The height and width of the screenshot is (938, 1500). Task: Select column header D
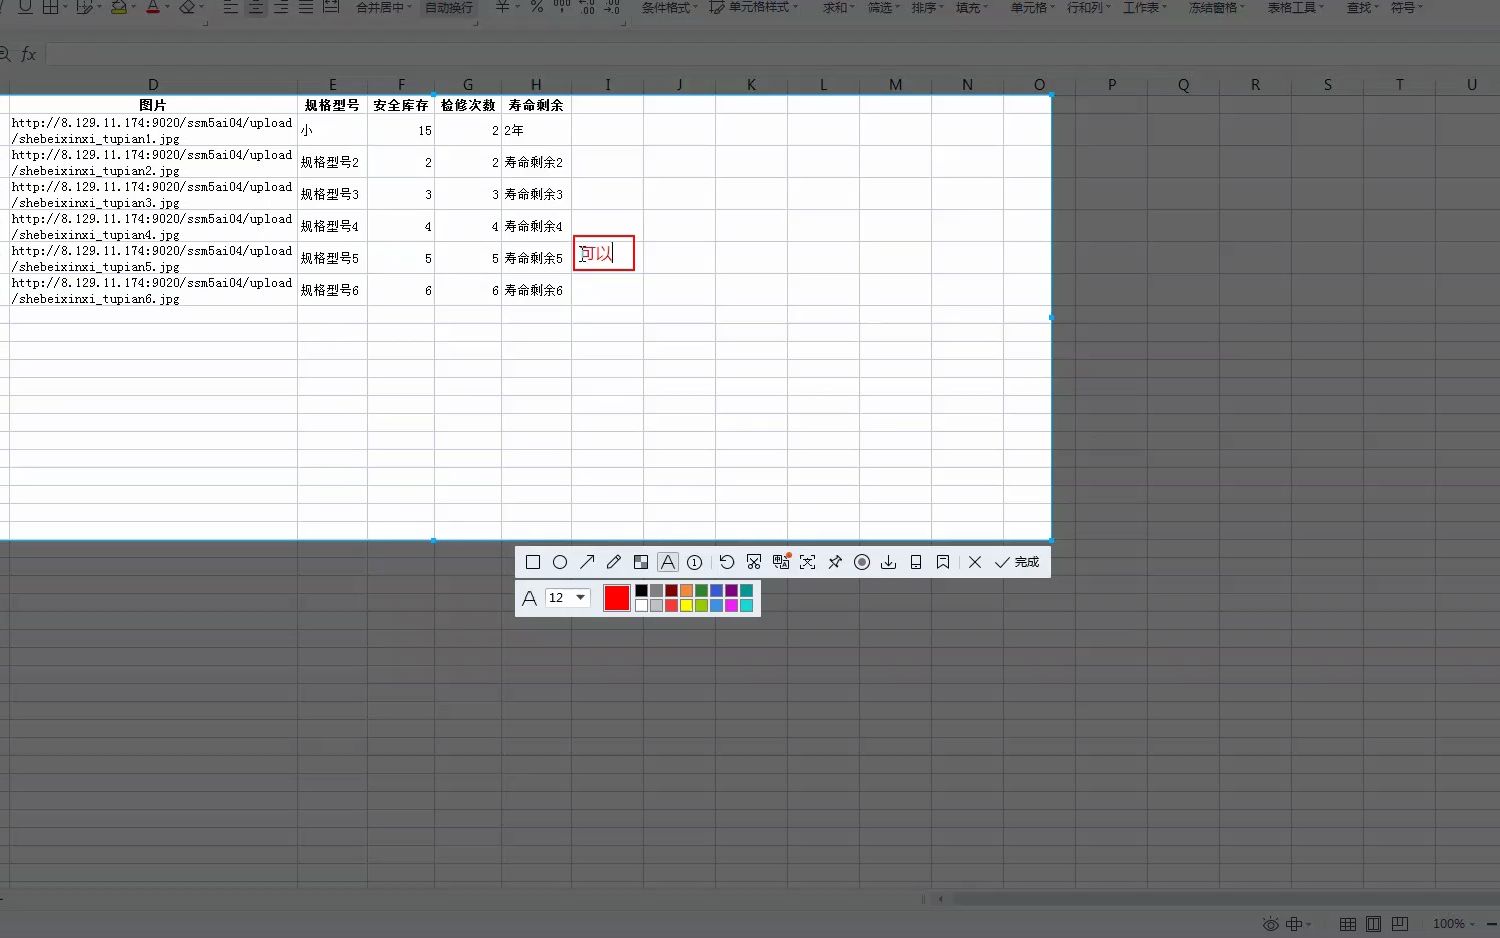[x=153, y=85]
